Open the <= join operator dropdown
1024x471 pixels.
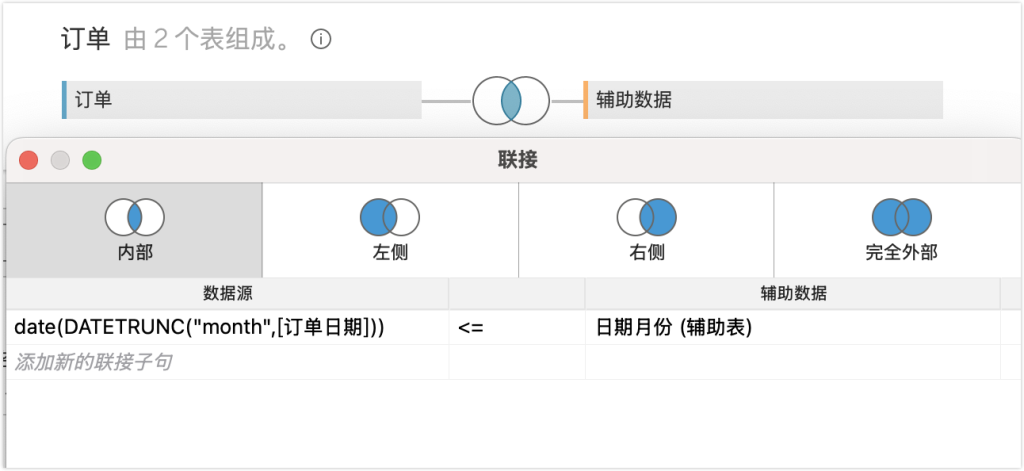coord(516,327)
